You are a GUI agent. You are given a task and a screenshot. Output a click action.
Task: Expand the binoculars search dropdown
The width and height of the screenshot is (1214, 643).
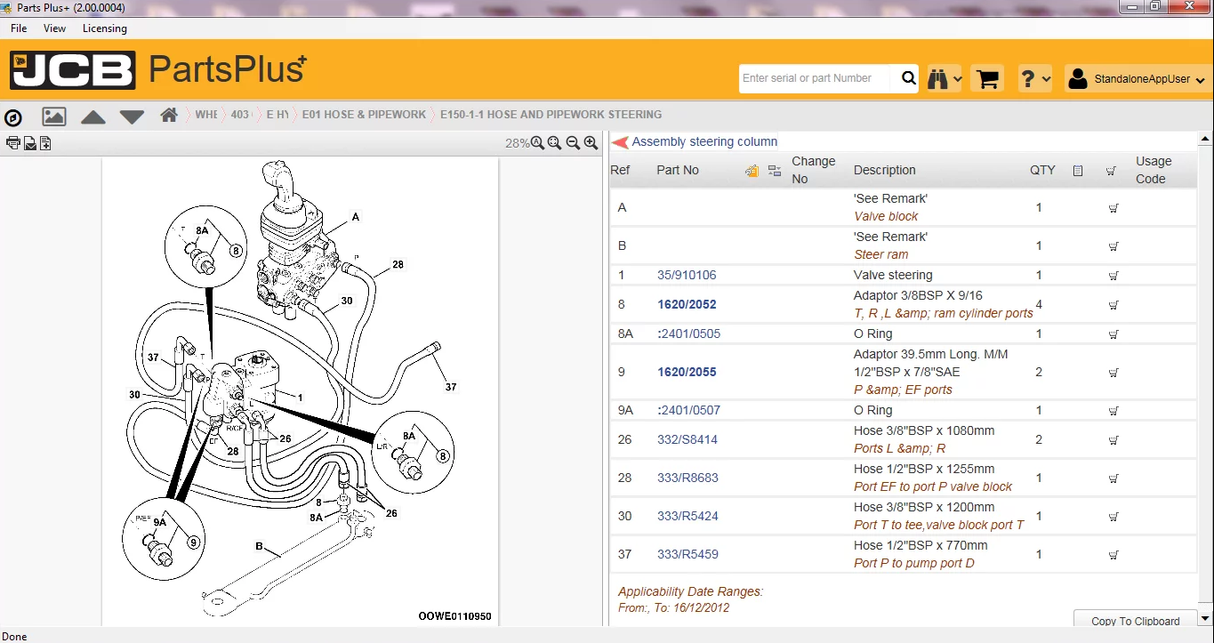[944, 78]
